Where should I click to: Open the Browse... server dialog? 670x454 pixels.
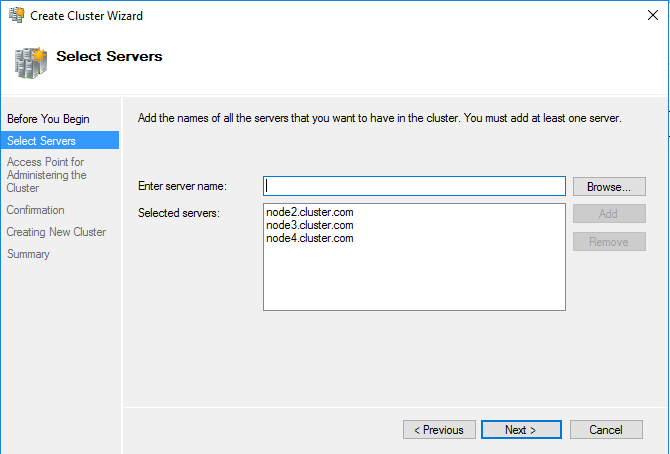(x=609, y=187)
